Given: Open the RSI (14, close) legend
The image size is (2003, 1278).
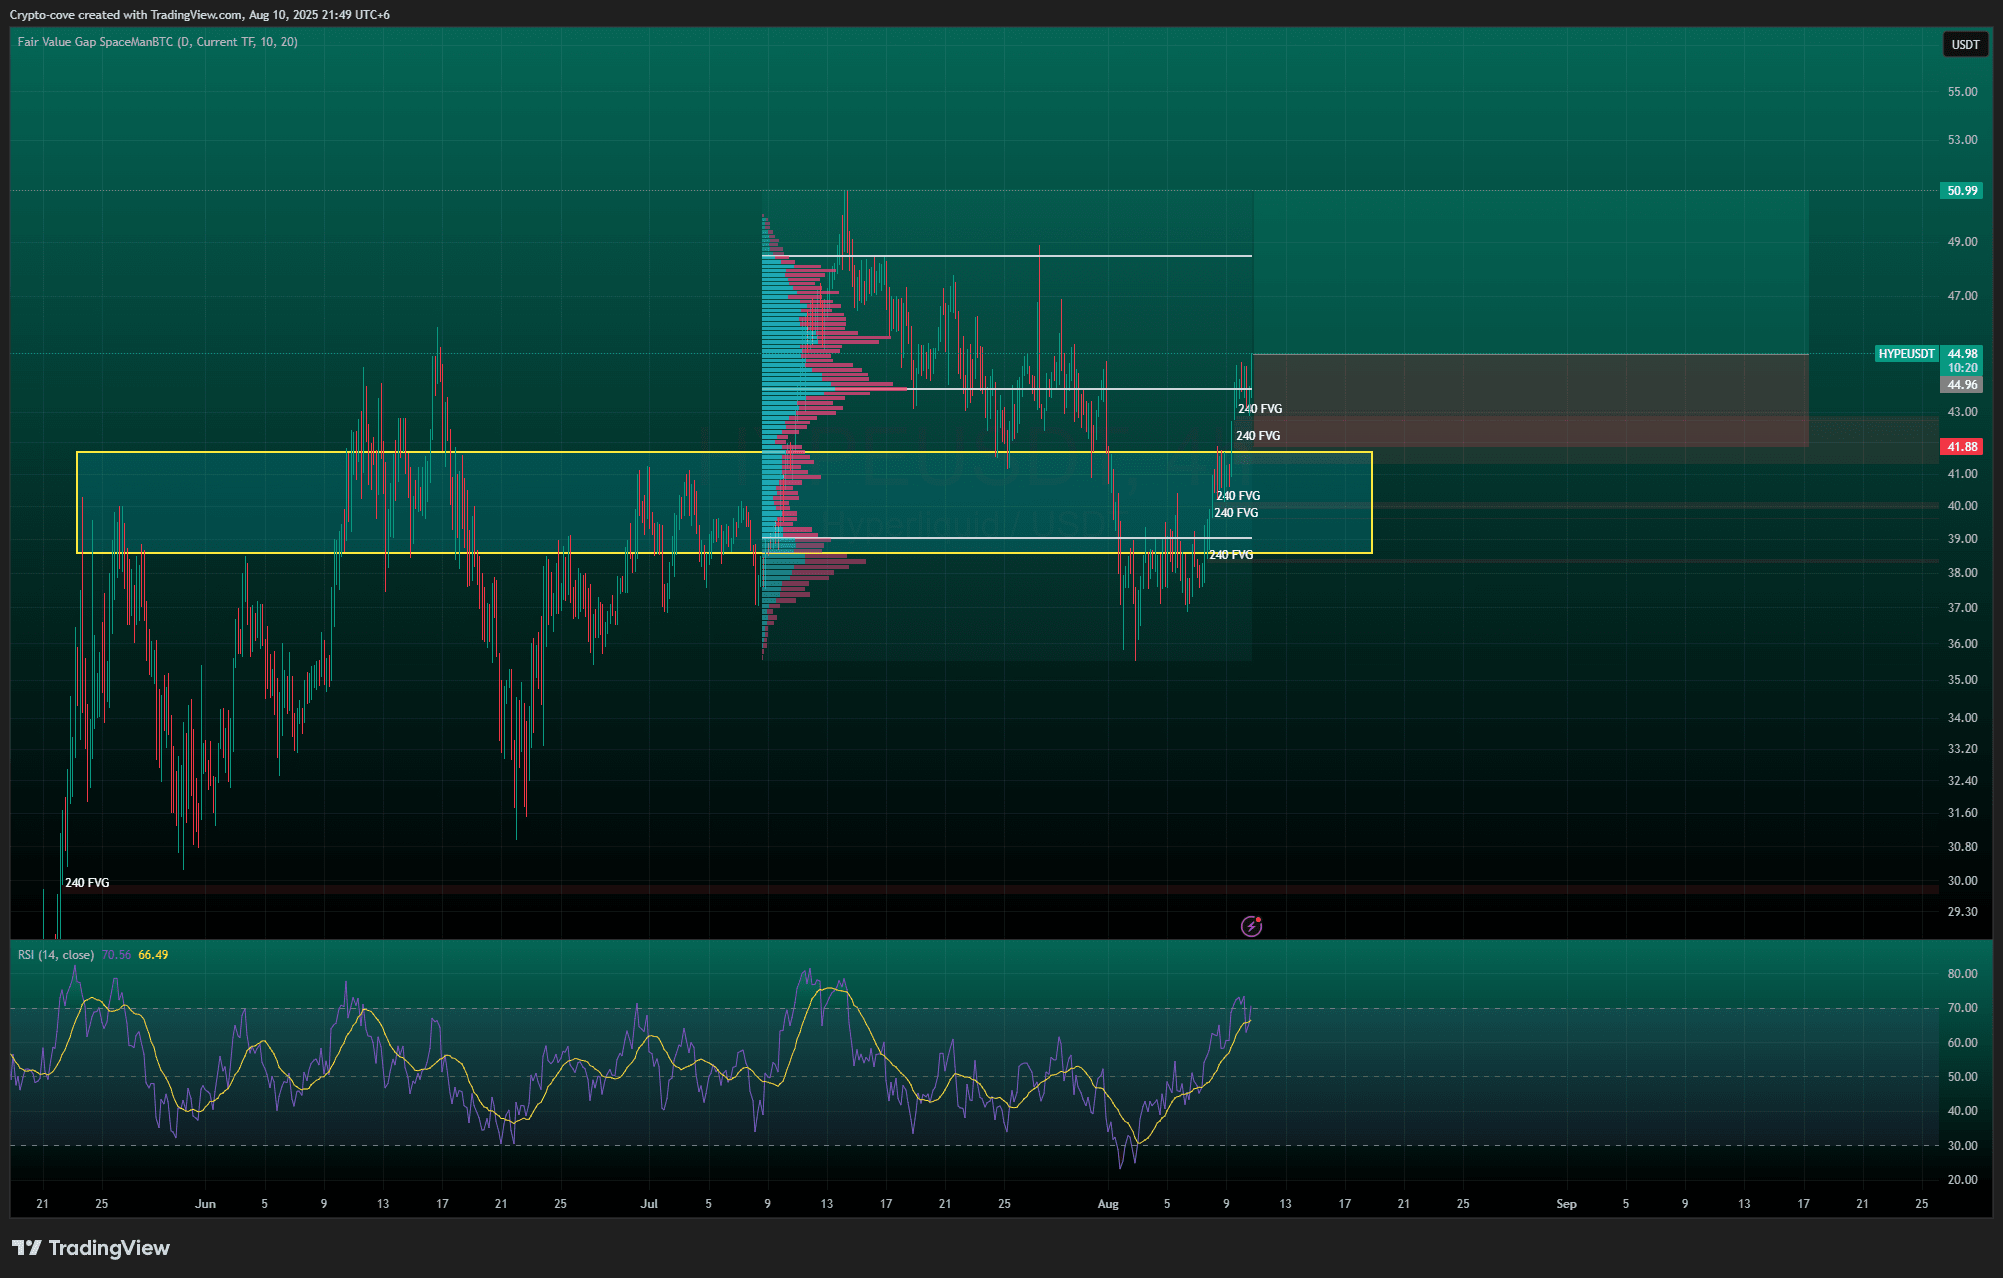Looking at the screenshot, I should (x=56, y=955).
